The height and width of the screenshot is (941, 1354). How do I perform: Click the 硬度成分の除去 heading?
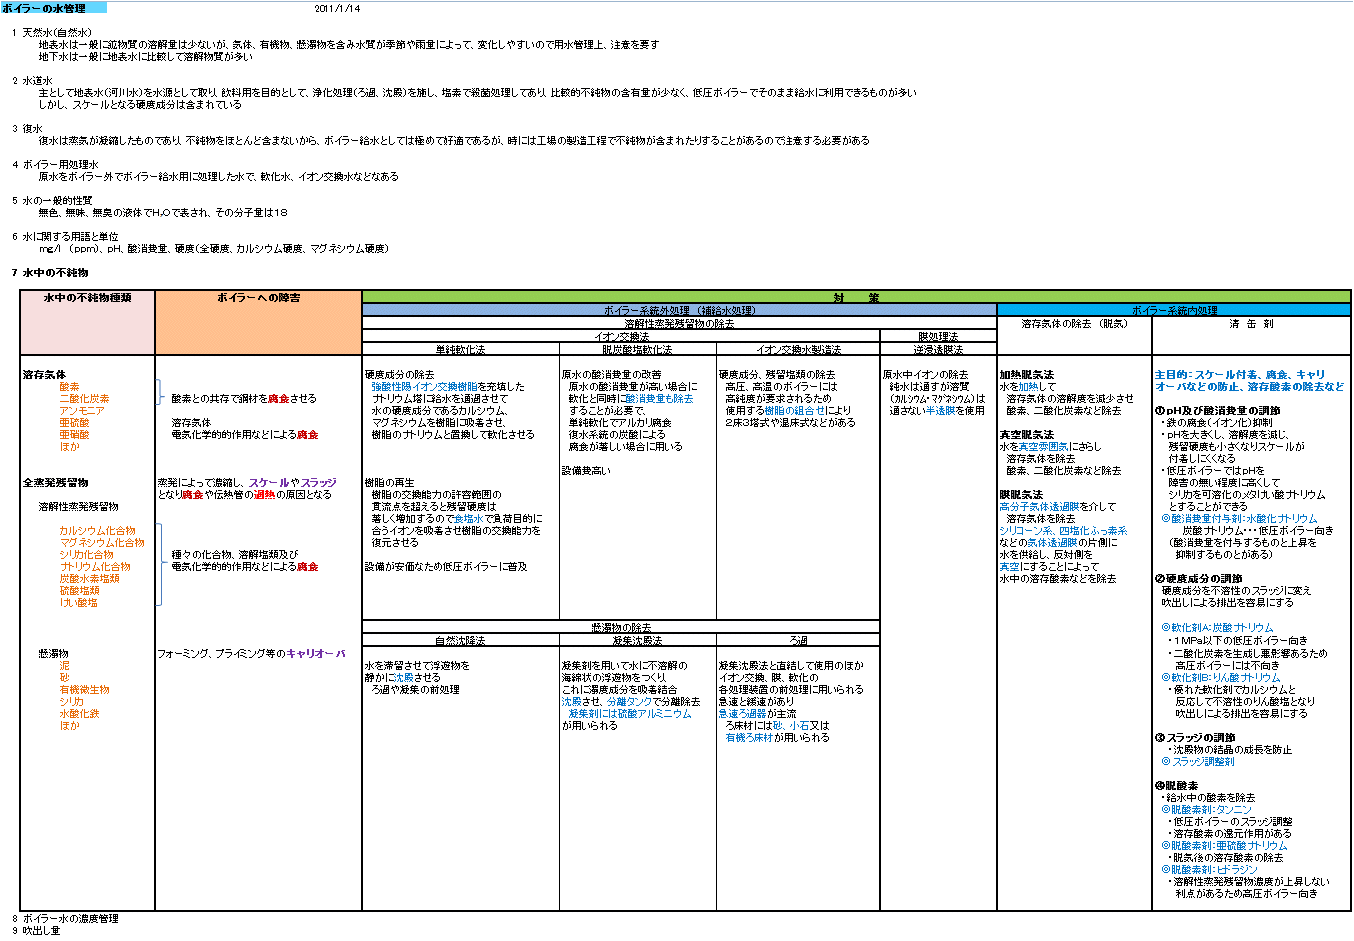point(399,375)
